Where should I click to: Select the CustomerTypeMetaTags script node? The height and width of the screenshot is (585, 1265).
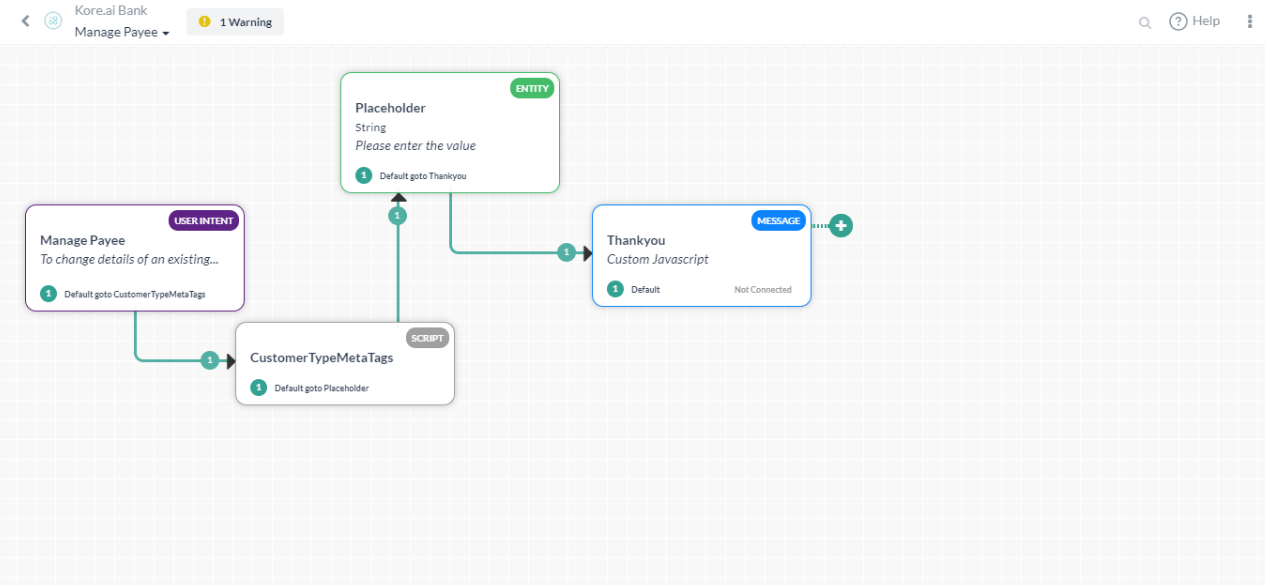[345, 358]
